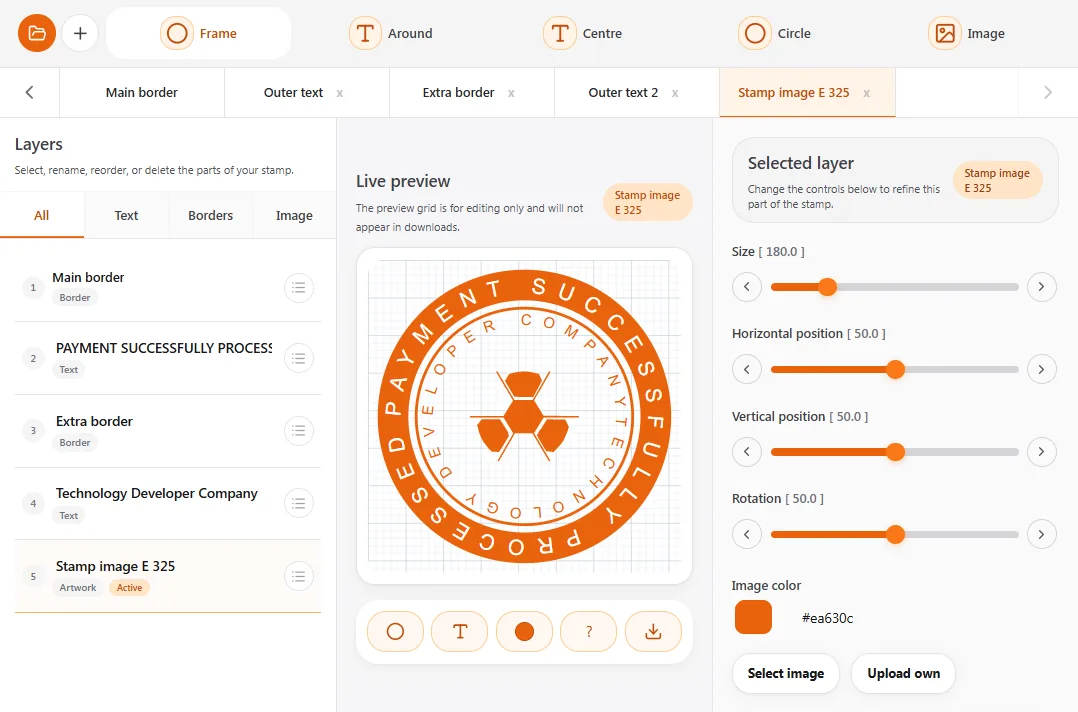Click the #ea630c color hex value
The image size is (1078, 712).
tap(828, 618)
